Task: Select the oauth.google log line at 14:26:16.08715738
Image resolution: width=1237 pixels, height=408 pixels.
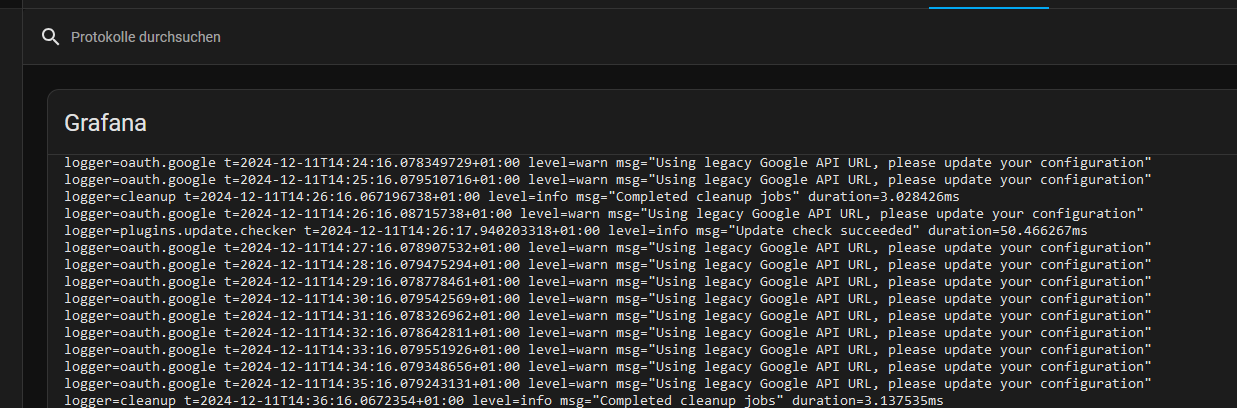Action: pyautogui.click(x=604, y=213)
